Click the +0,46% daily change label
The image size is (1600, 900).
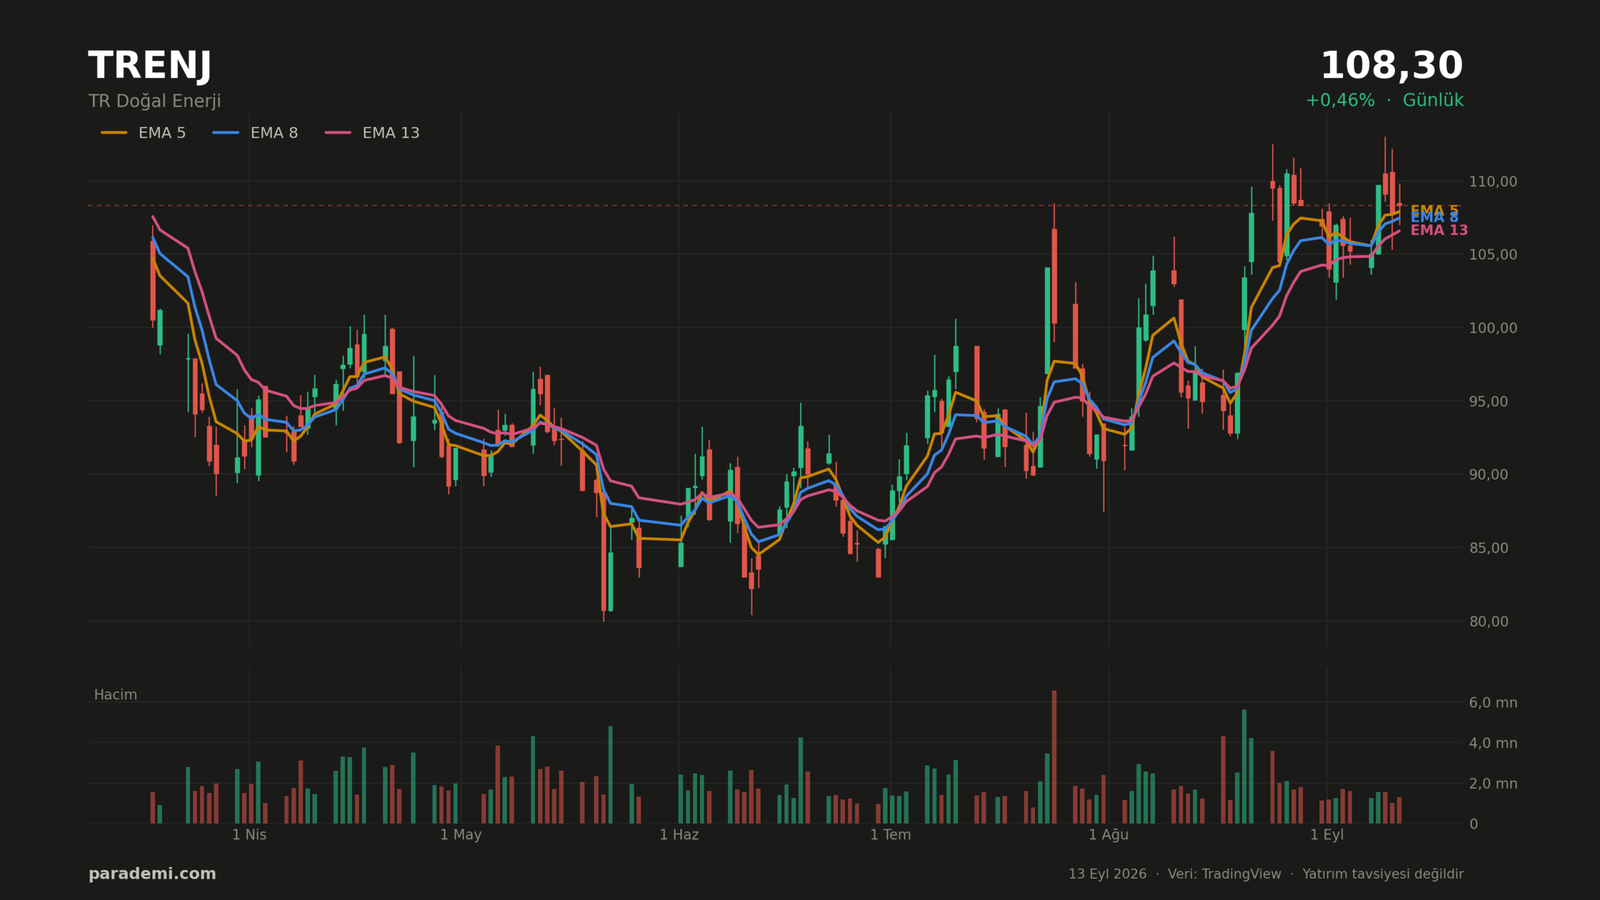(1340, 100)
